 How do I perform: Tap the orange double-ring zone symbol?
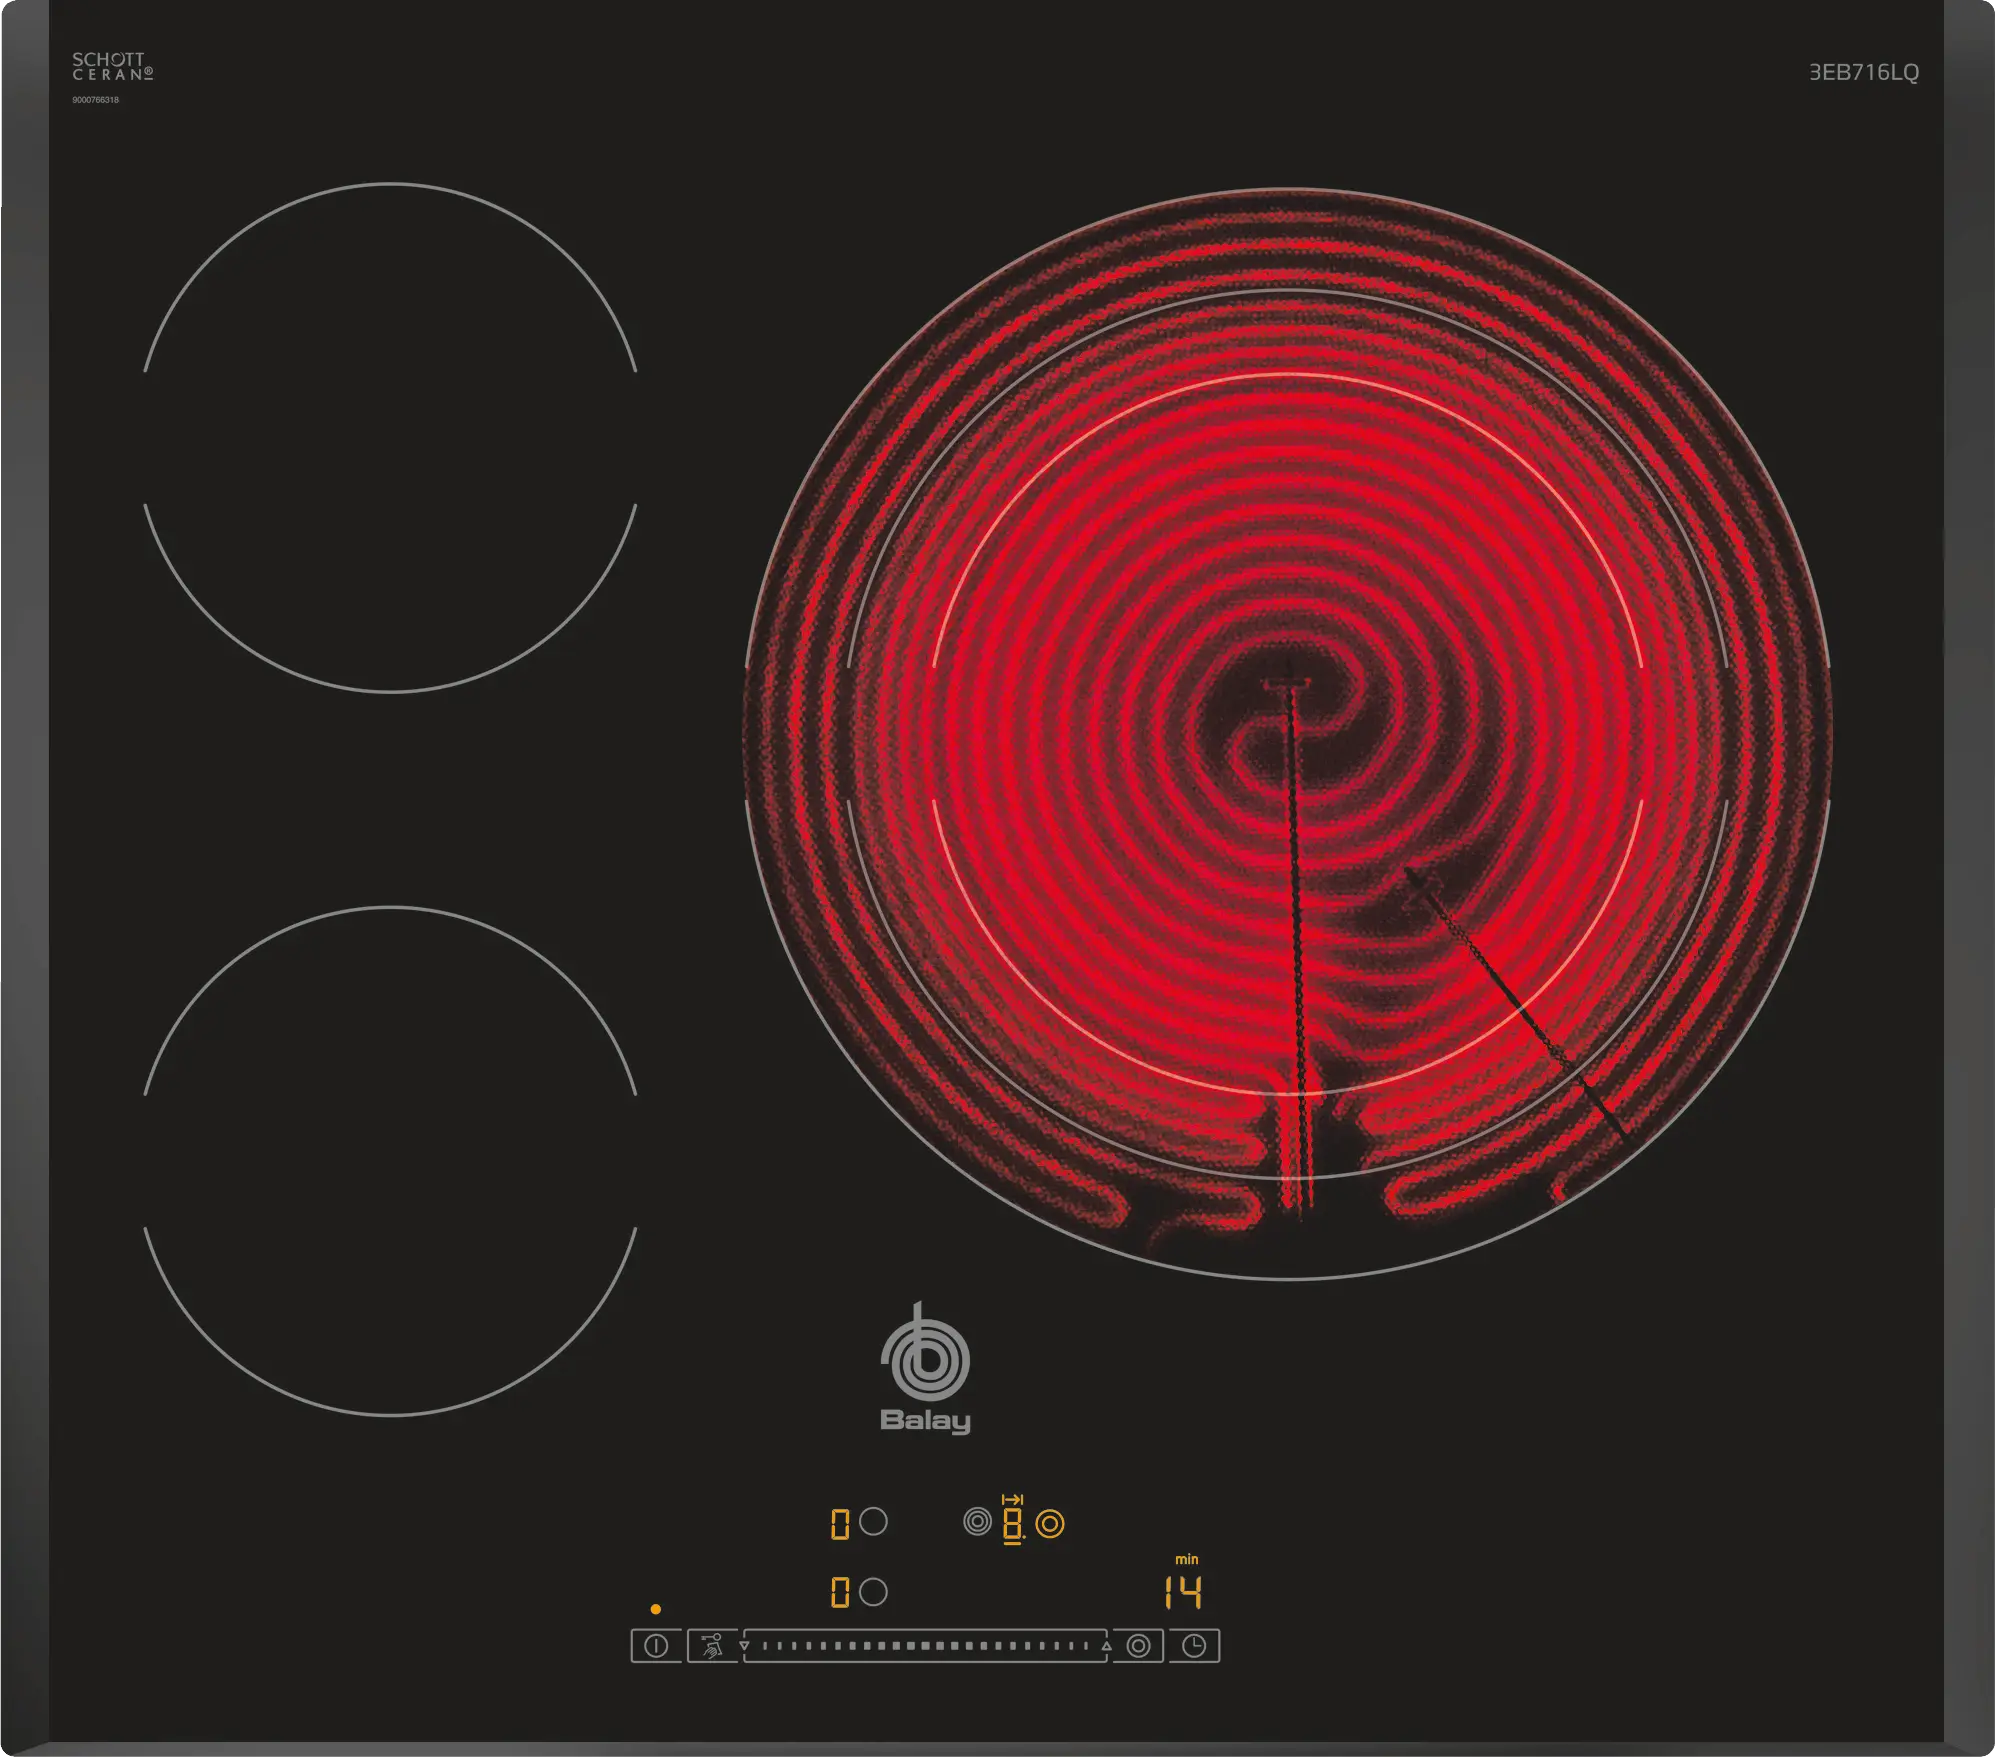tap(1050, 1523)
